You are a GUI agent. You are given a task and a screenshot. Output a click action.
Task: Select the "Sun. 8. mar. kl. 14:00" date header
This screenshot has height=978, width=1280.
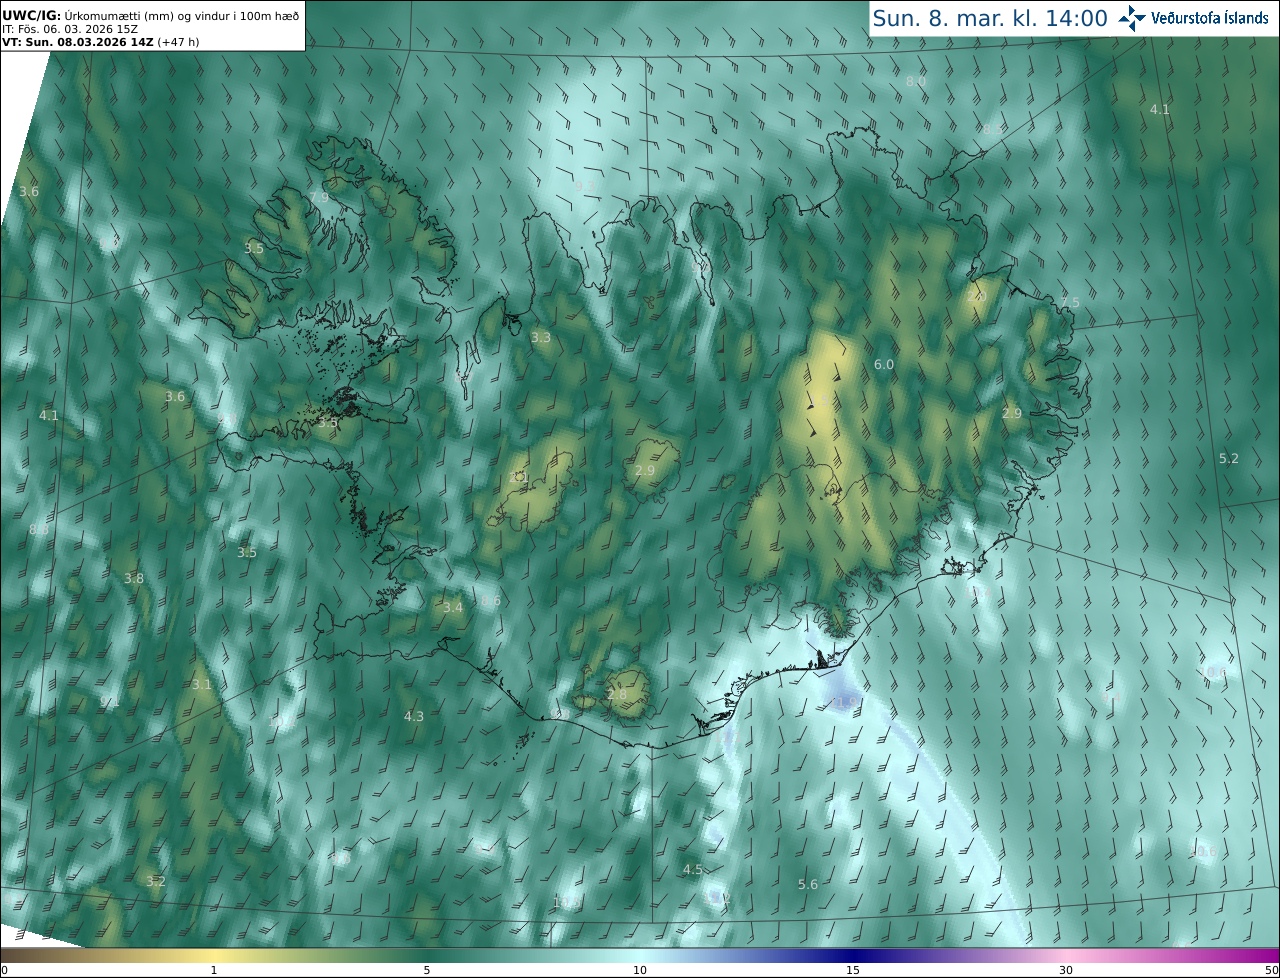pos(990,18)
